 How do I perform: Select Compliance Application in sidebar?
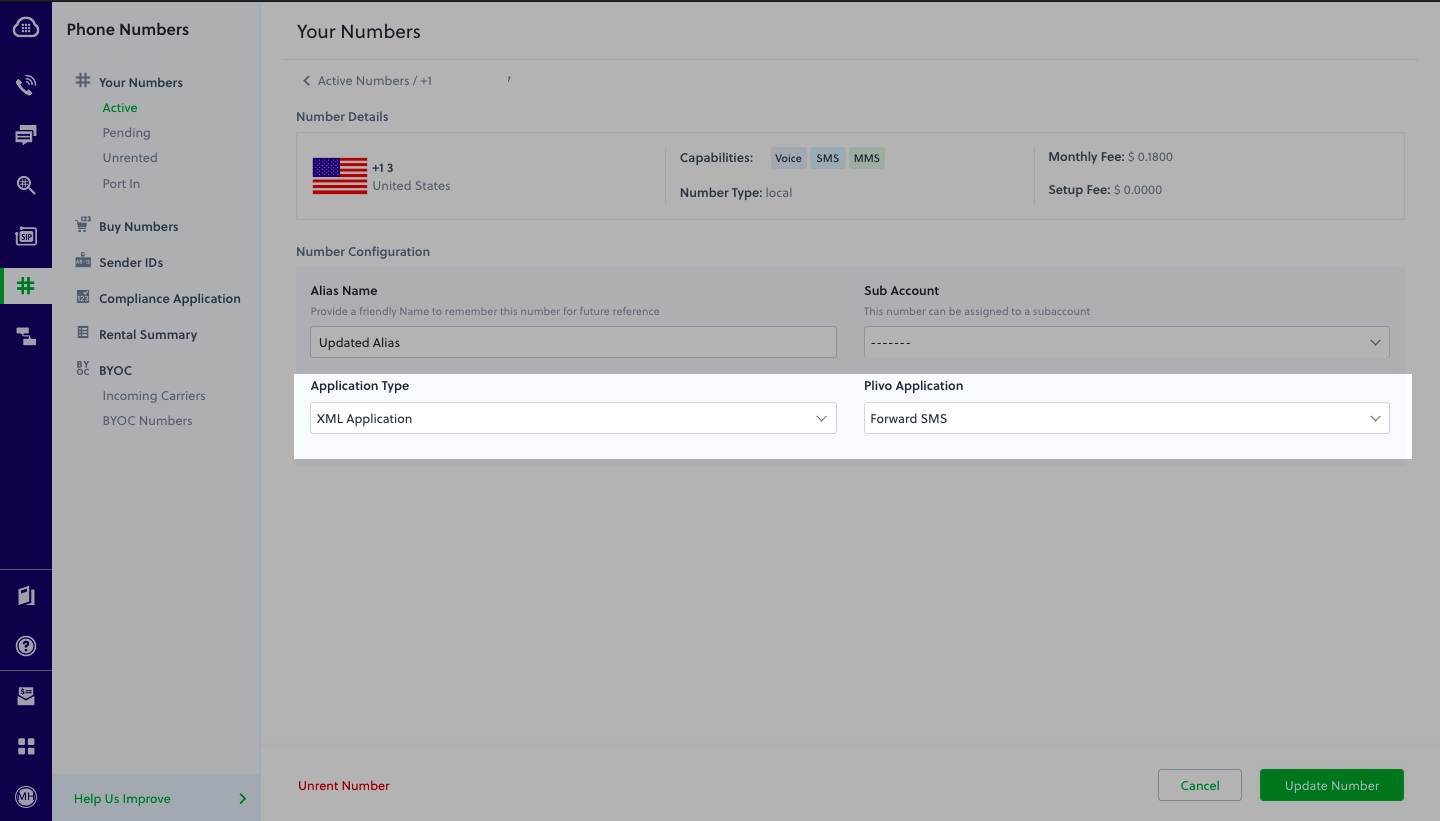pyautogui.click(x=169, y=299)
